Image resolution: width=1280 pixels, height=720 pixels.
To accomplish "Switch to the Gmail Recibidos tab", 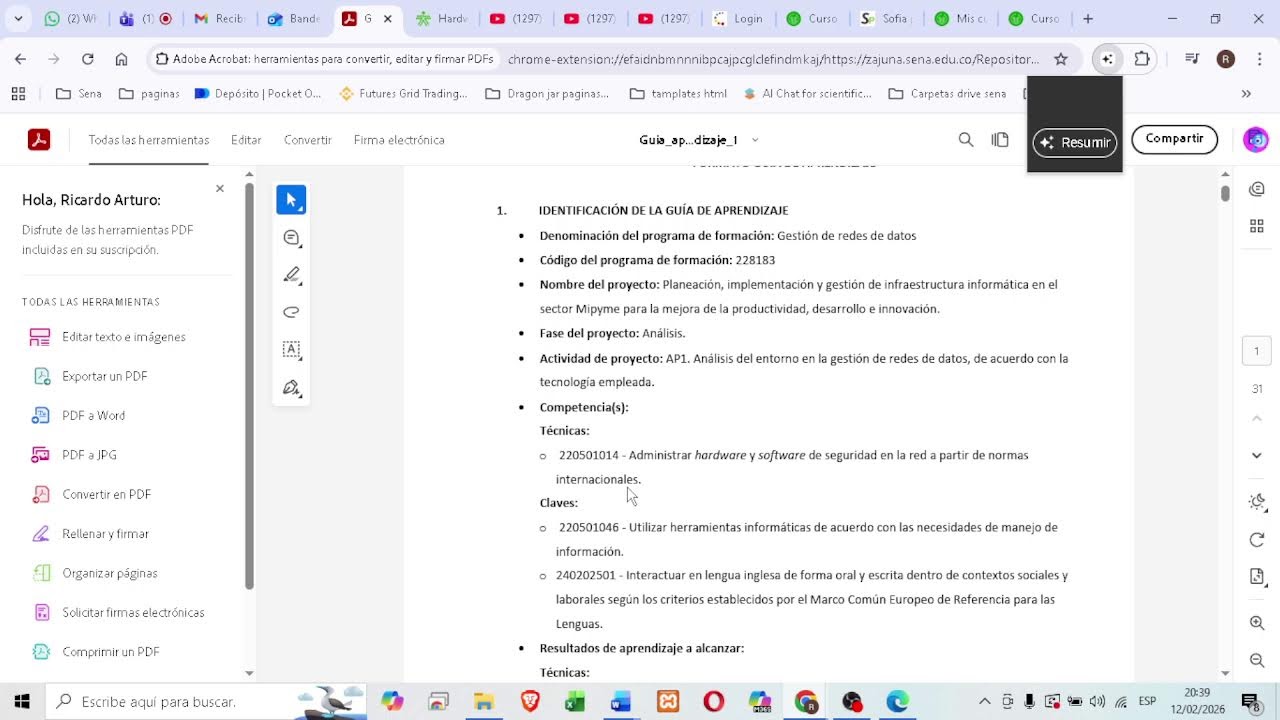I will click(x=219, y=18).
